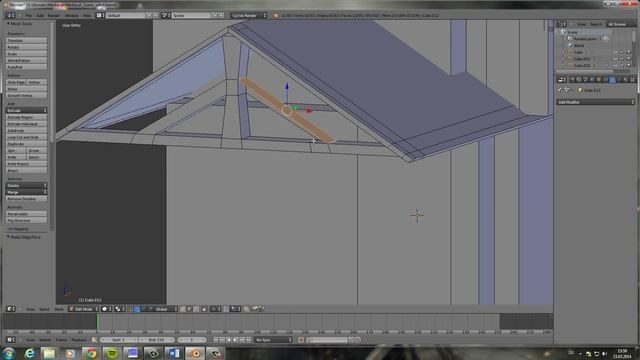Open Playback menu in timeline

79,340
